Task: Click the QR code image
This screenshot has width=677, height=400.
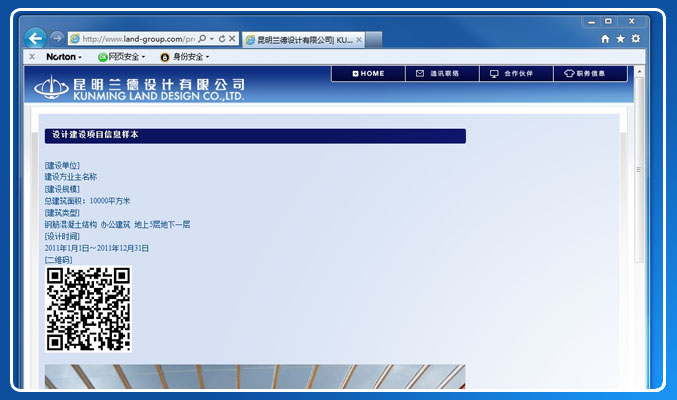Action: [x=89, y=309]
